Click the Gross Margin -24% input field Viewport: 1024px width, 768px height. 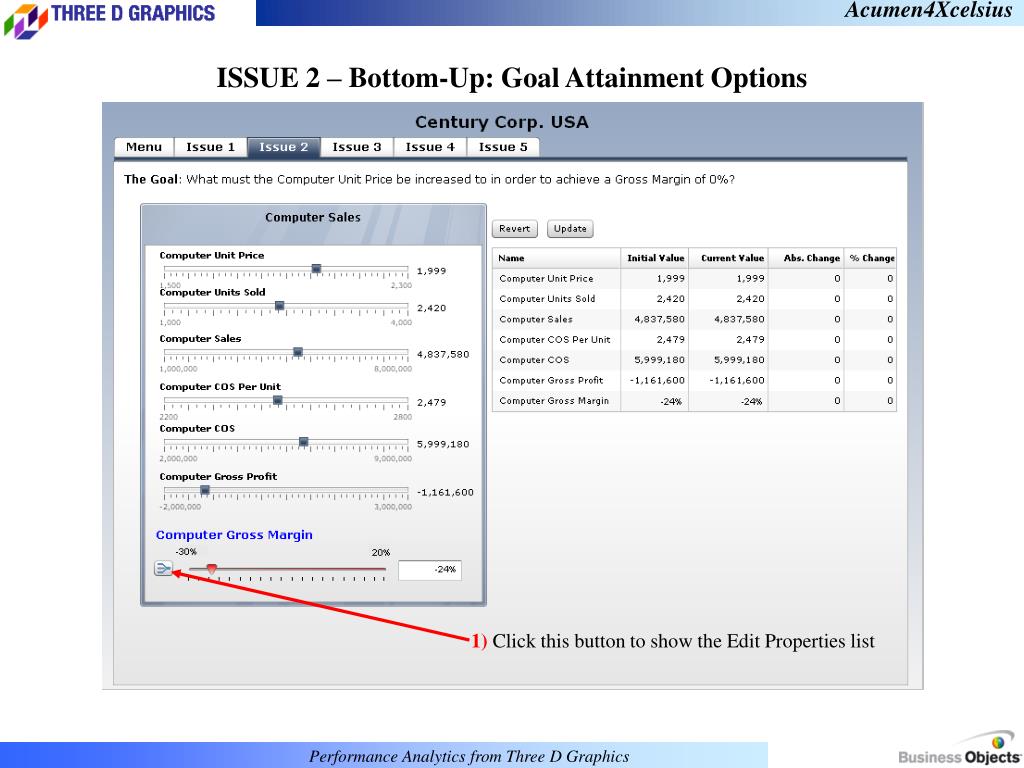pyautogui.click(x=430, y=570)
